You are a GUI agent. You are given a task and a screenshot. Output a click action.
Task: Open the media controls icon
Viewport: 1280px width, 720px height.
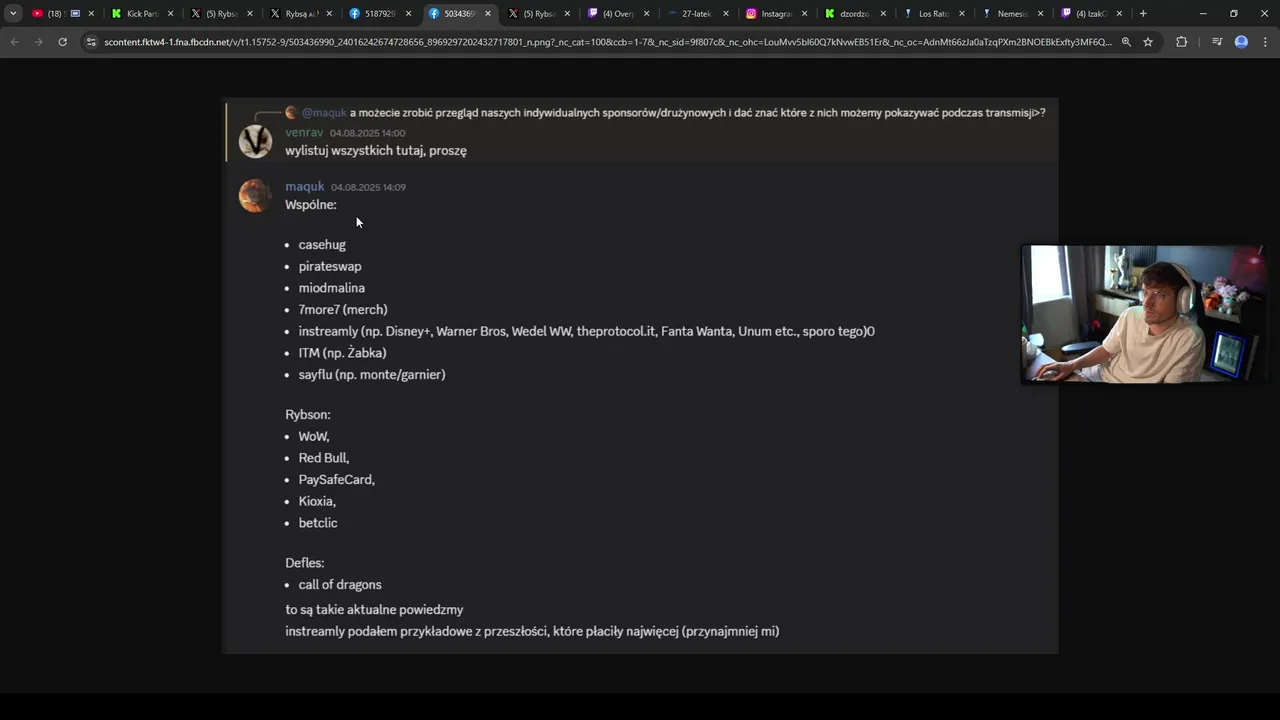pos(1217,42)
